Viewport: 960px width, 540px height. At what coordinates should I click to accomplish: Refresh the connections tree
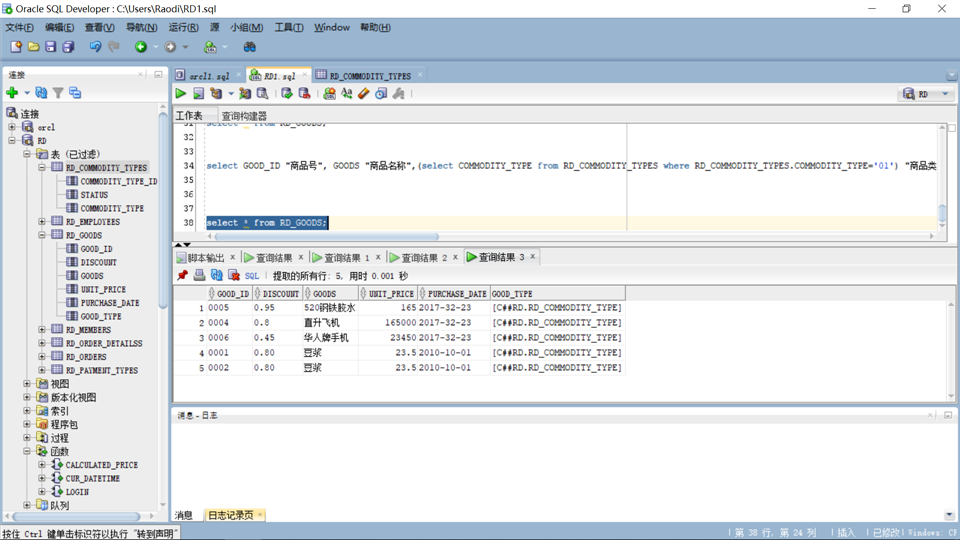(41, 92)
